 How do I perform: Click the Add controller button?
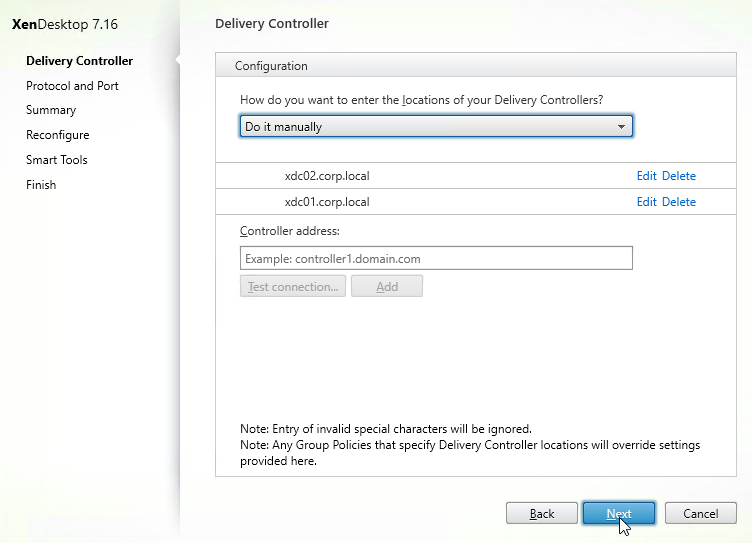pyautogui.click(x=387, y=286)
